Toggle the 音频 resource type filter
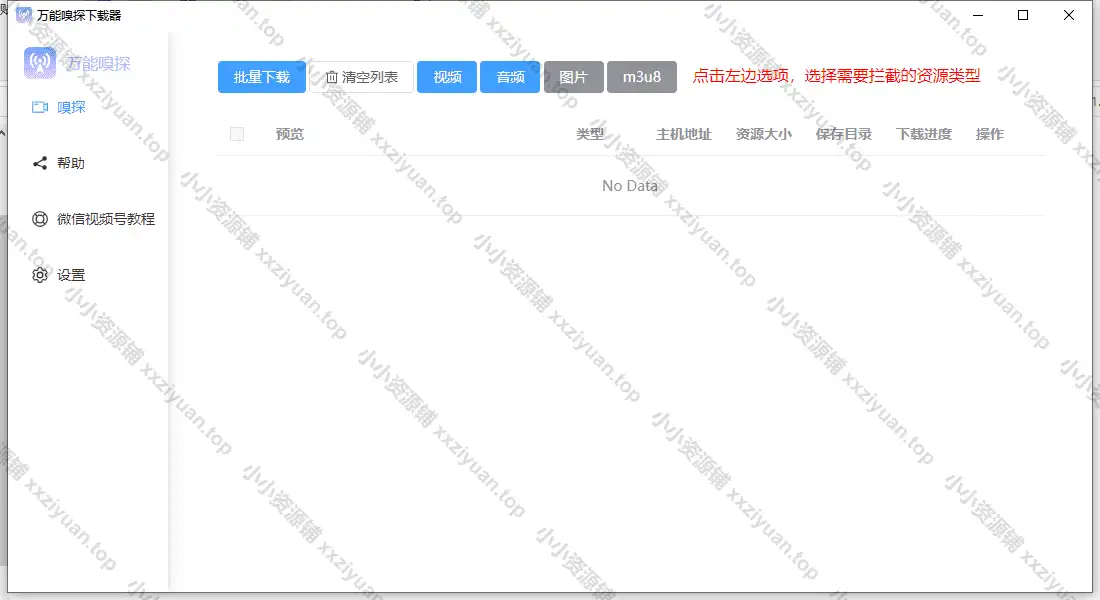 510,77
